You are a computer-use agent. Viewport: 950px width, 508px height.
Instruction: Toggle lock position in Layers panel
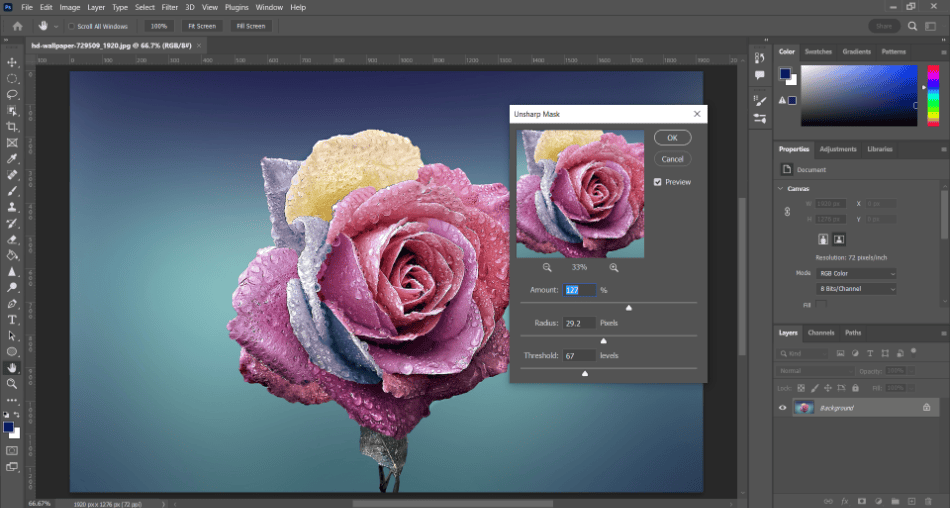tap(828, 388)
